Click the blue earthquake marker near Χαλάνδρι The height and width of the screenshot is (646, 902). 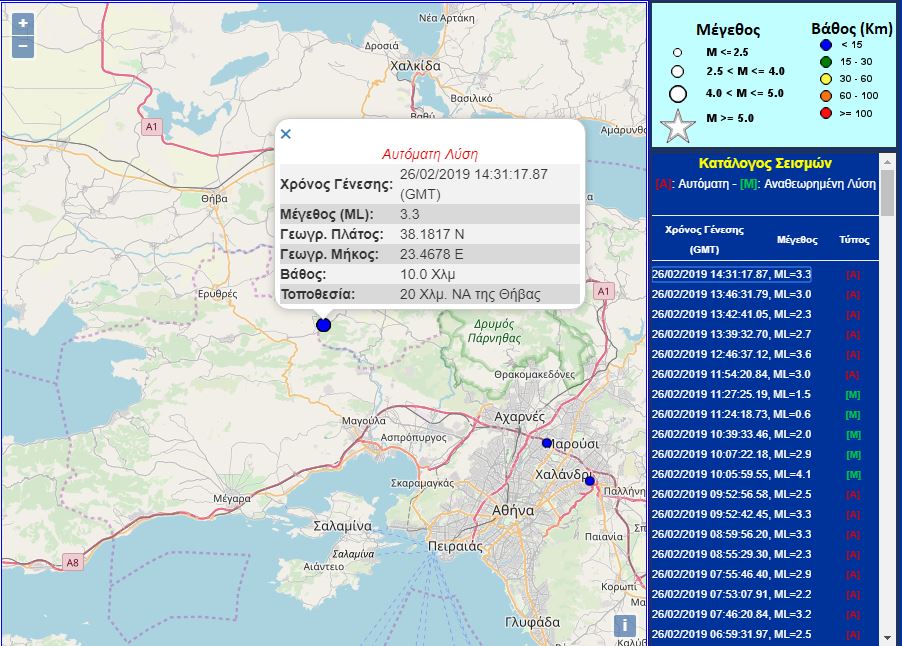[x=589, y=481]
